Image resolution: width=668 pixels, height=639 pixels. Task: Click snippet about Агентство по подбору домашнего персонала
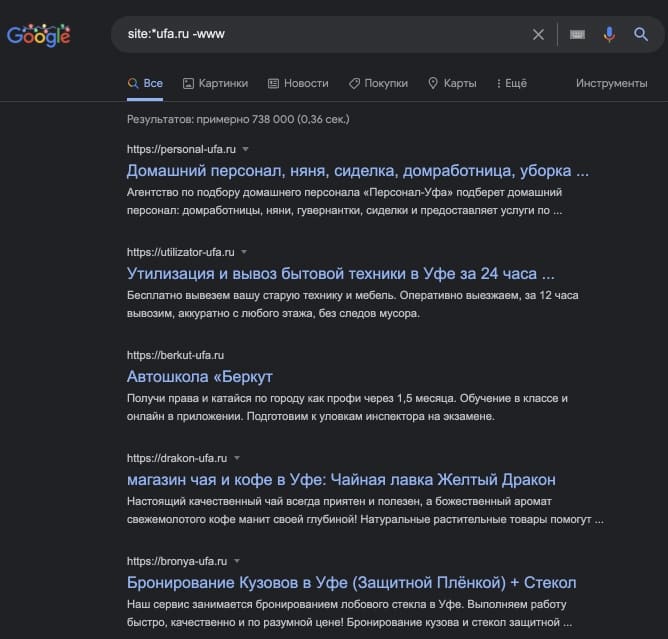(x=344, y=201)
